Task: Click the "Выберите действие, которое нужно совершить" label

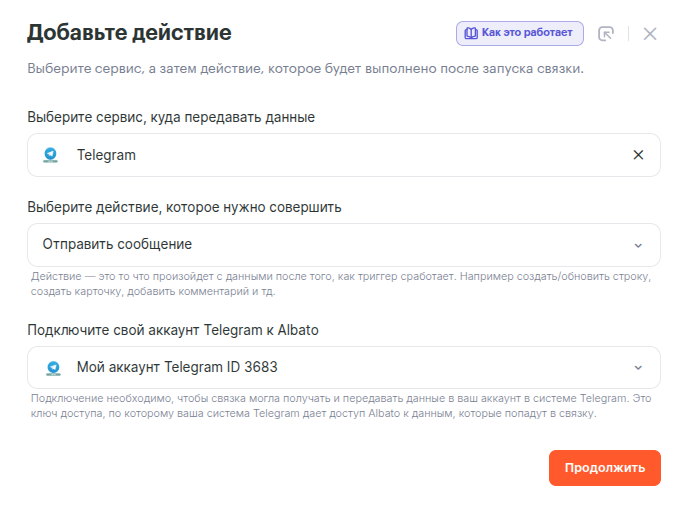Action: click(x=184, y=207)
